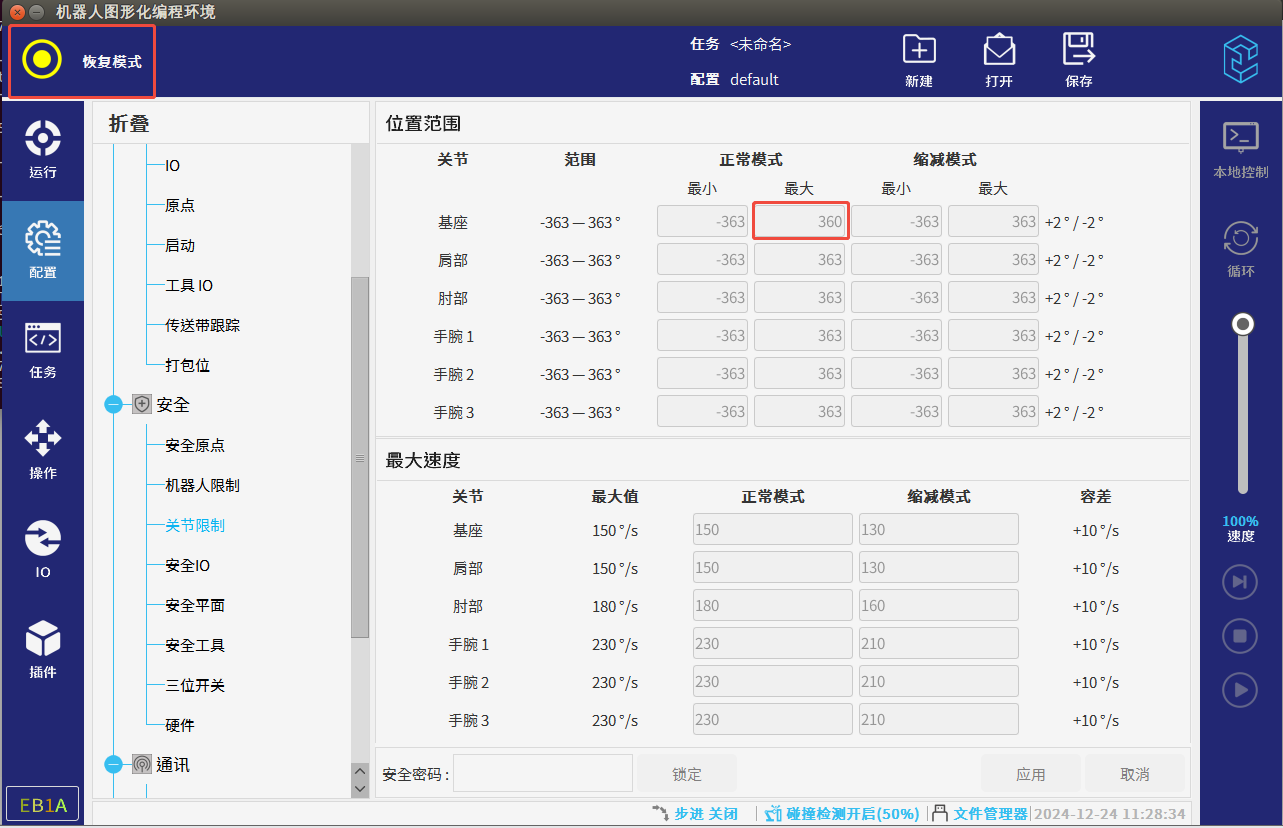Click the 保存 (Save) disk icon
1283x828 pixels.
(1078, 50)
